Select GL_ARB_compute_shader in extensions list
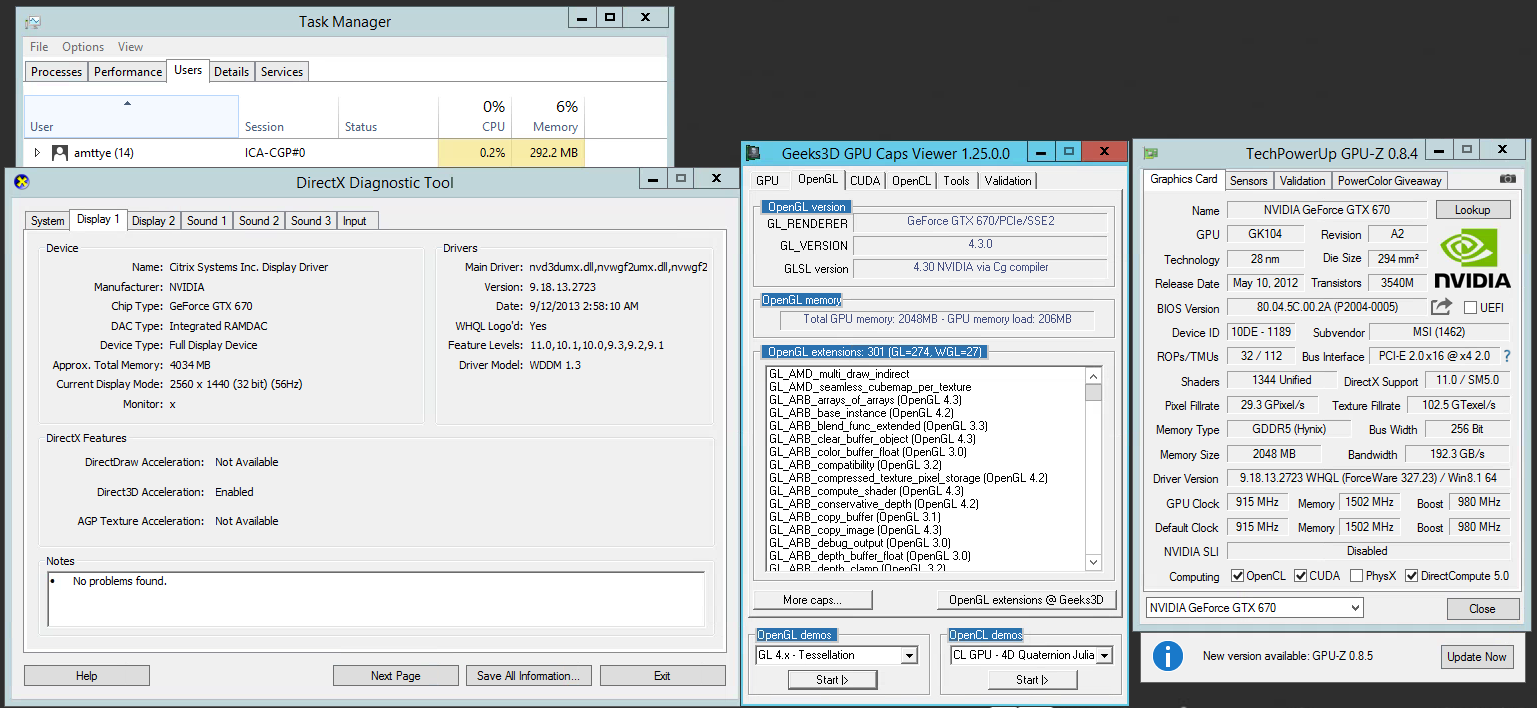The width and height of the screenshot is (1537, 708). (x=865, y=491)
